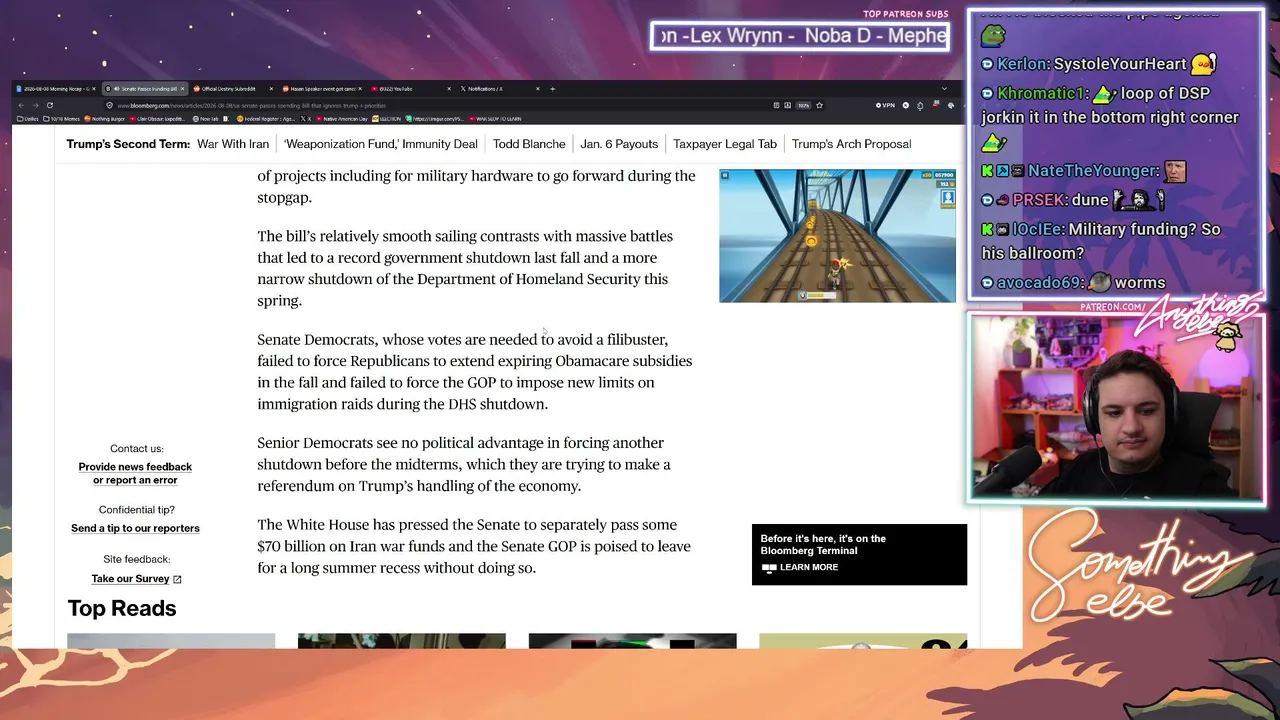Click chat username avocado69
This screenshot has width=1280, height=720.
(1039, 283)
